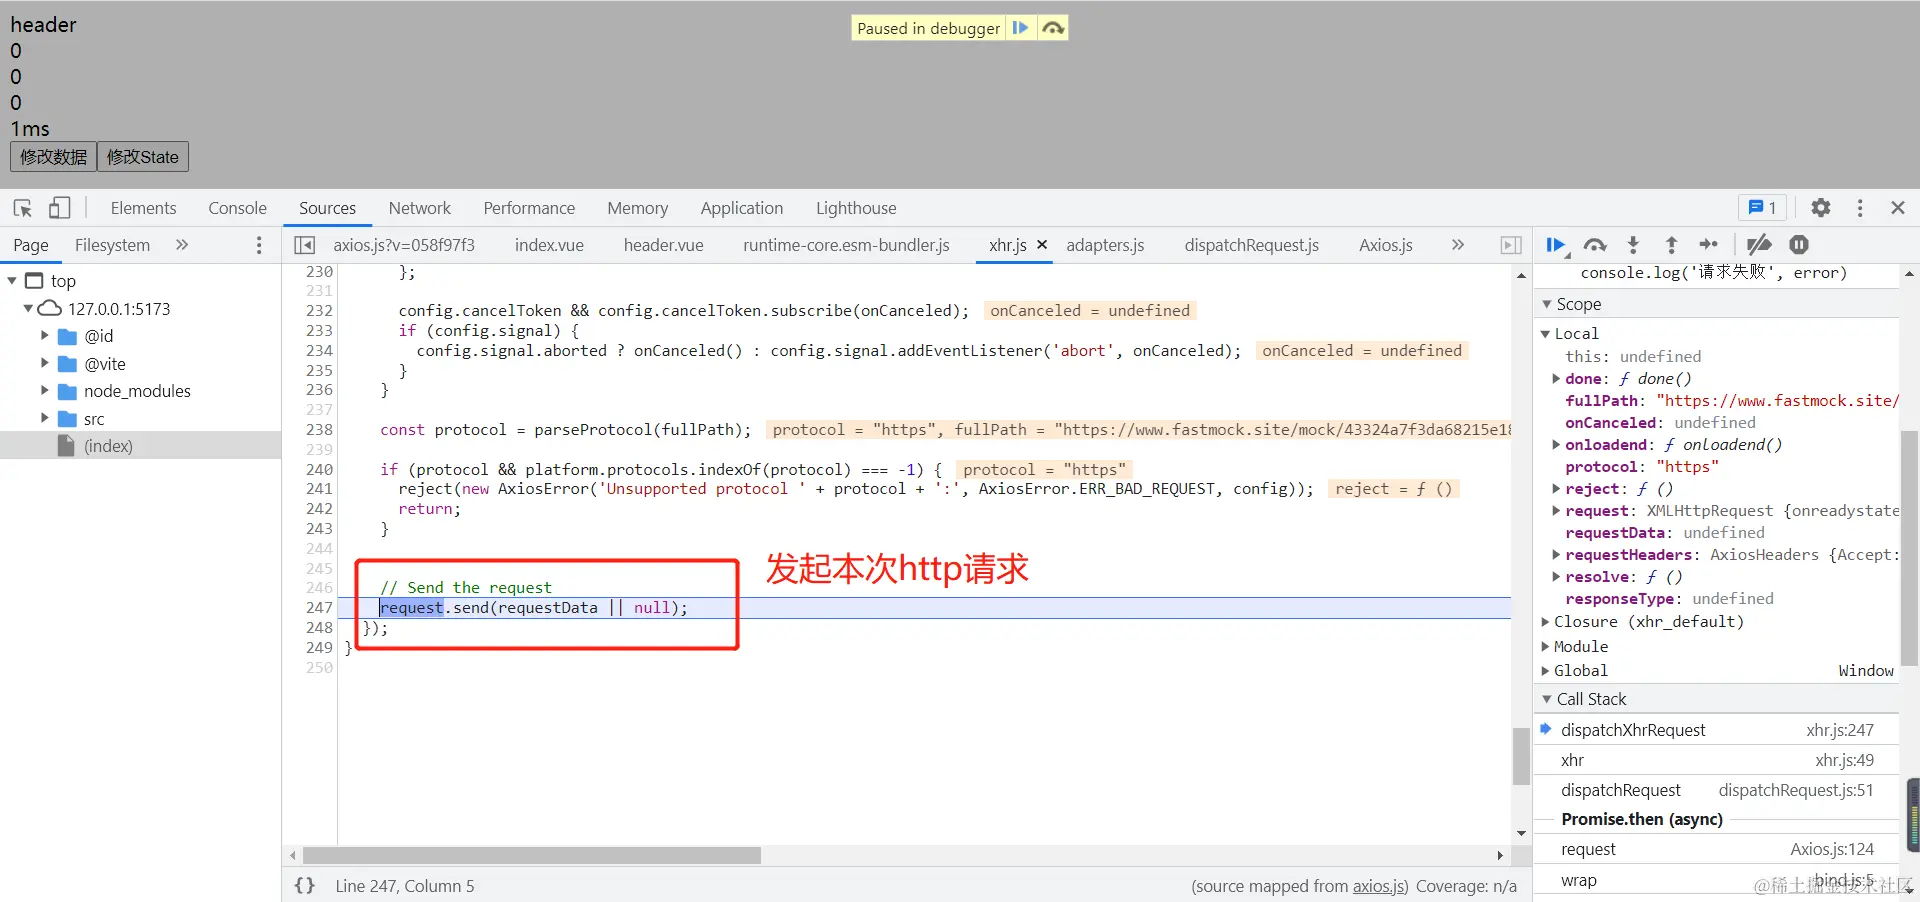The image size is (1920, 902).
Task: Expand the node_modules folder
Action: pos(44,391)
